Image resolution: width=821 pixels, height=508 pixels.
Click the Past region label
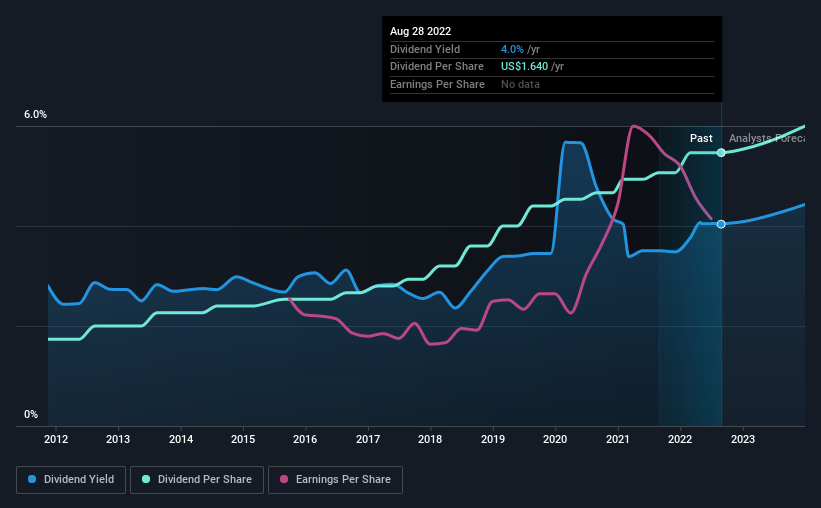pos(701,138)
